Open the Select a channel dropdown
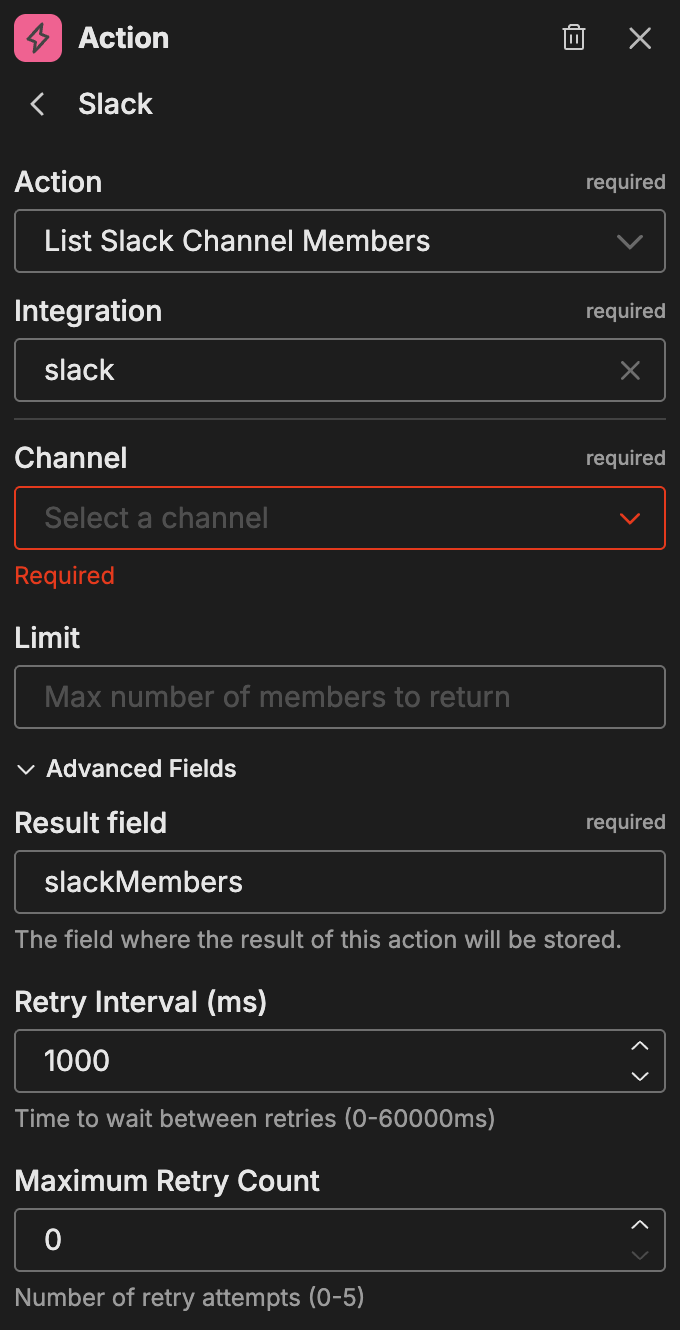The height and width of the screenshot is (1330, 680). 300,518
